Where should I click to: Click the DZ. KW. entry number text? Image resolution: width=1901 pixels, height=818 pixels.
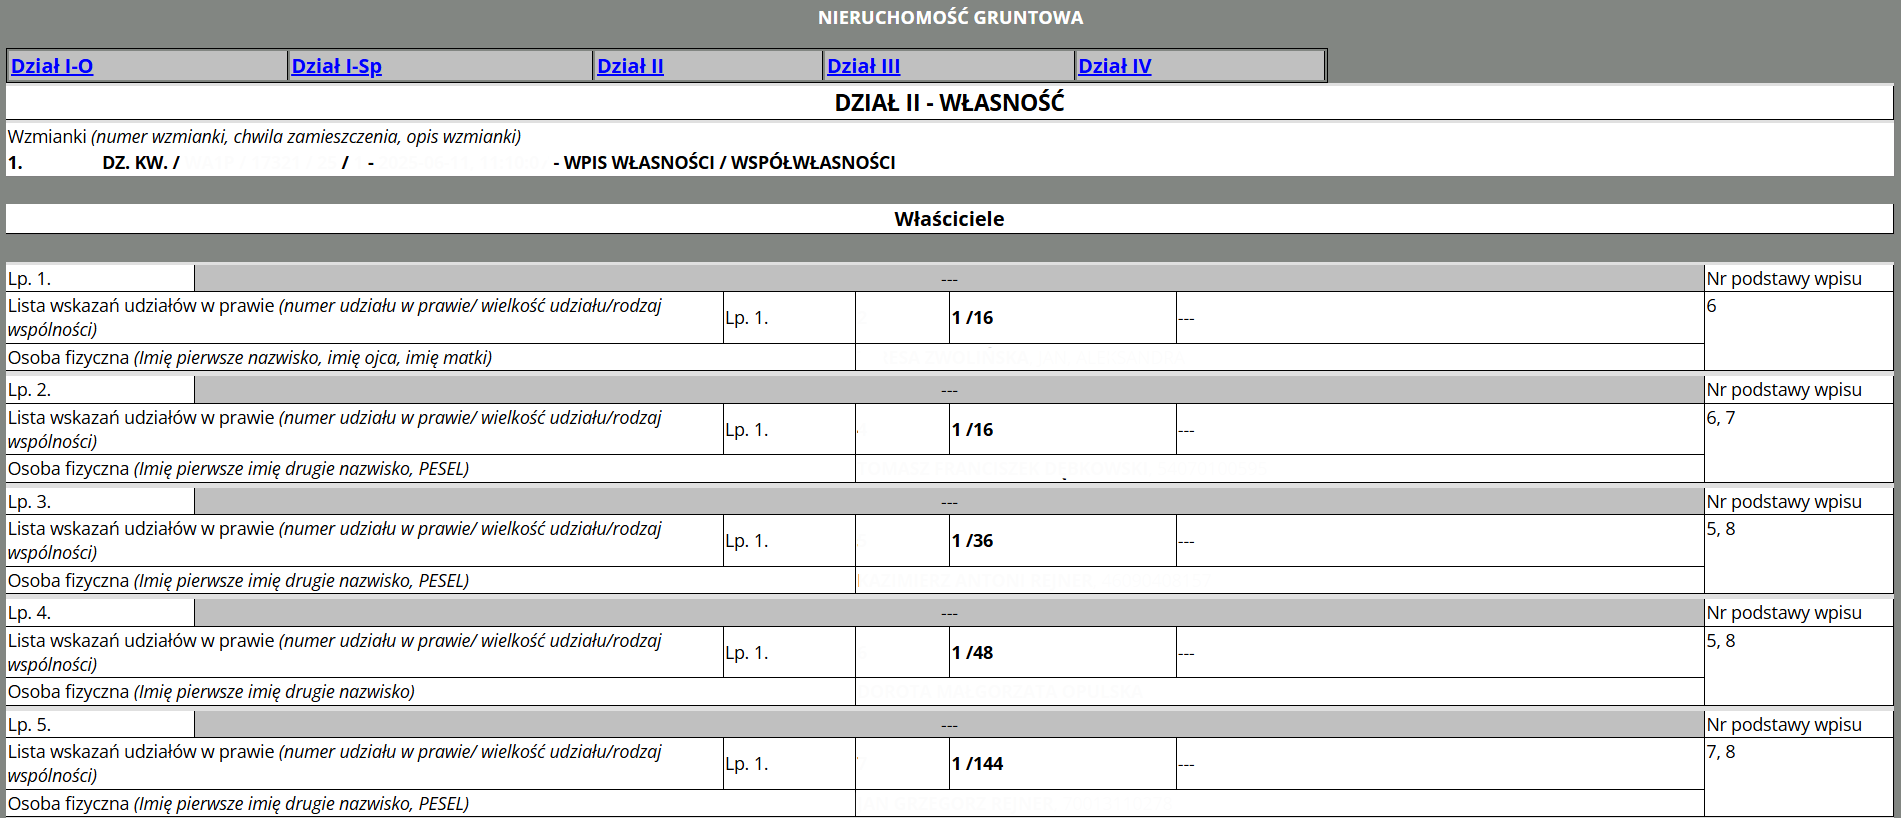pos(140,163)
